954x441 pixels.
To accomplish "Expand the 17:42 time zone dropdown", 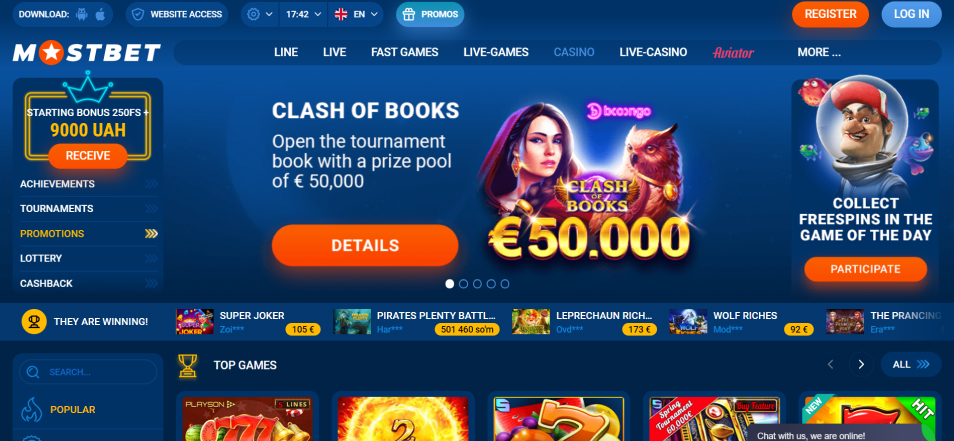I will click(x=303, y=15).
